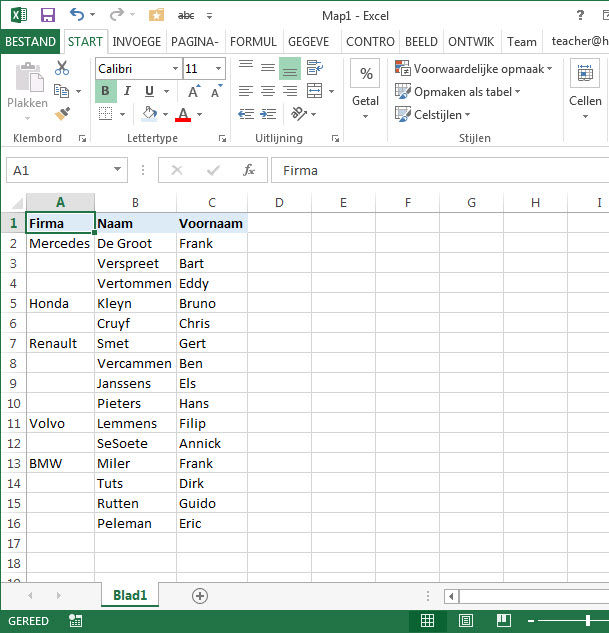The image size is (609, 633).
Task: Click the increase indent icon
Action: click(268, 114)
